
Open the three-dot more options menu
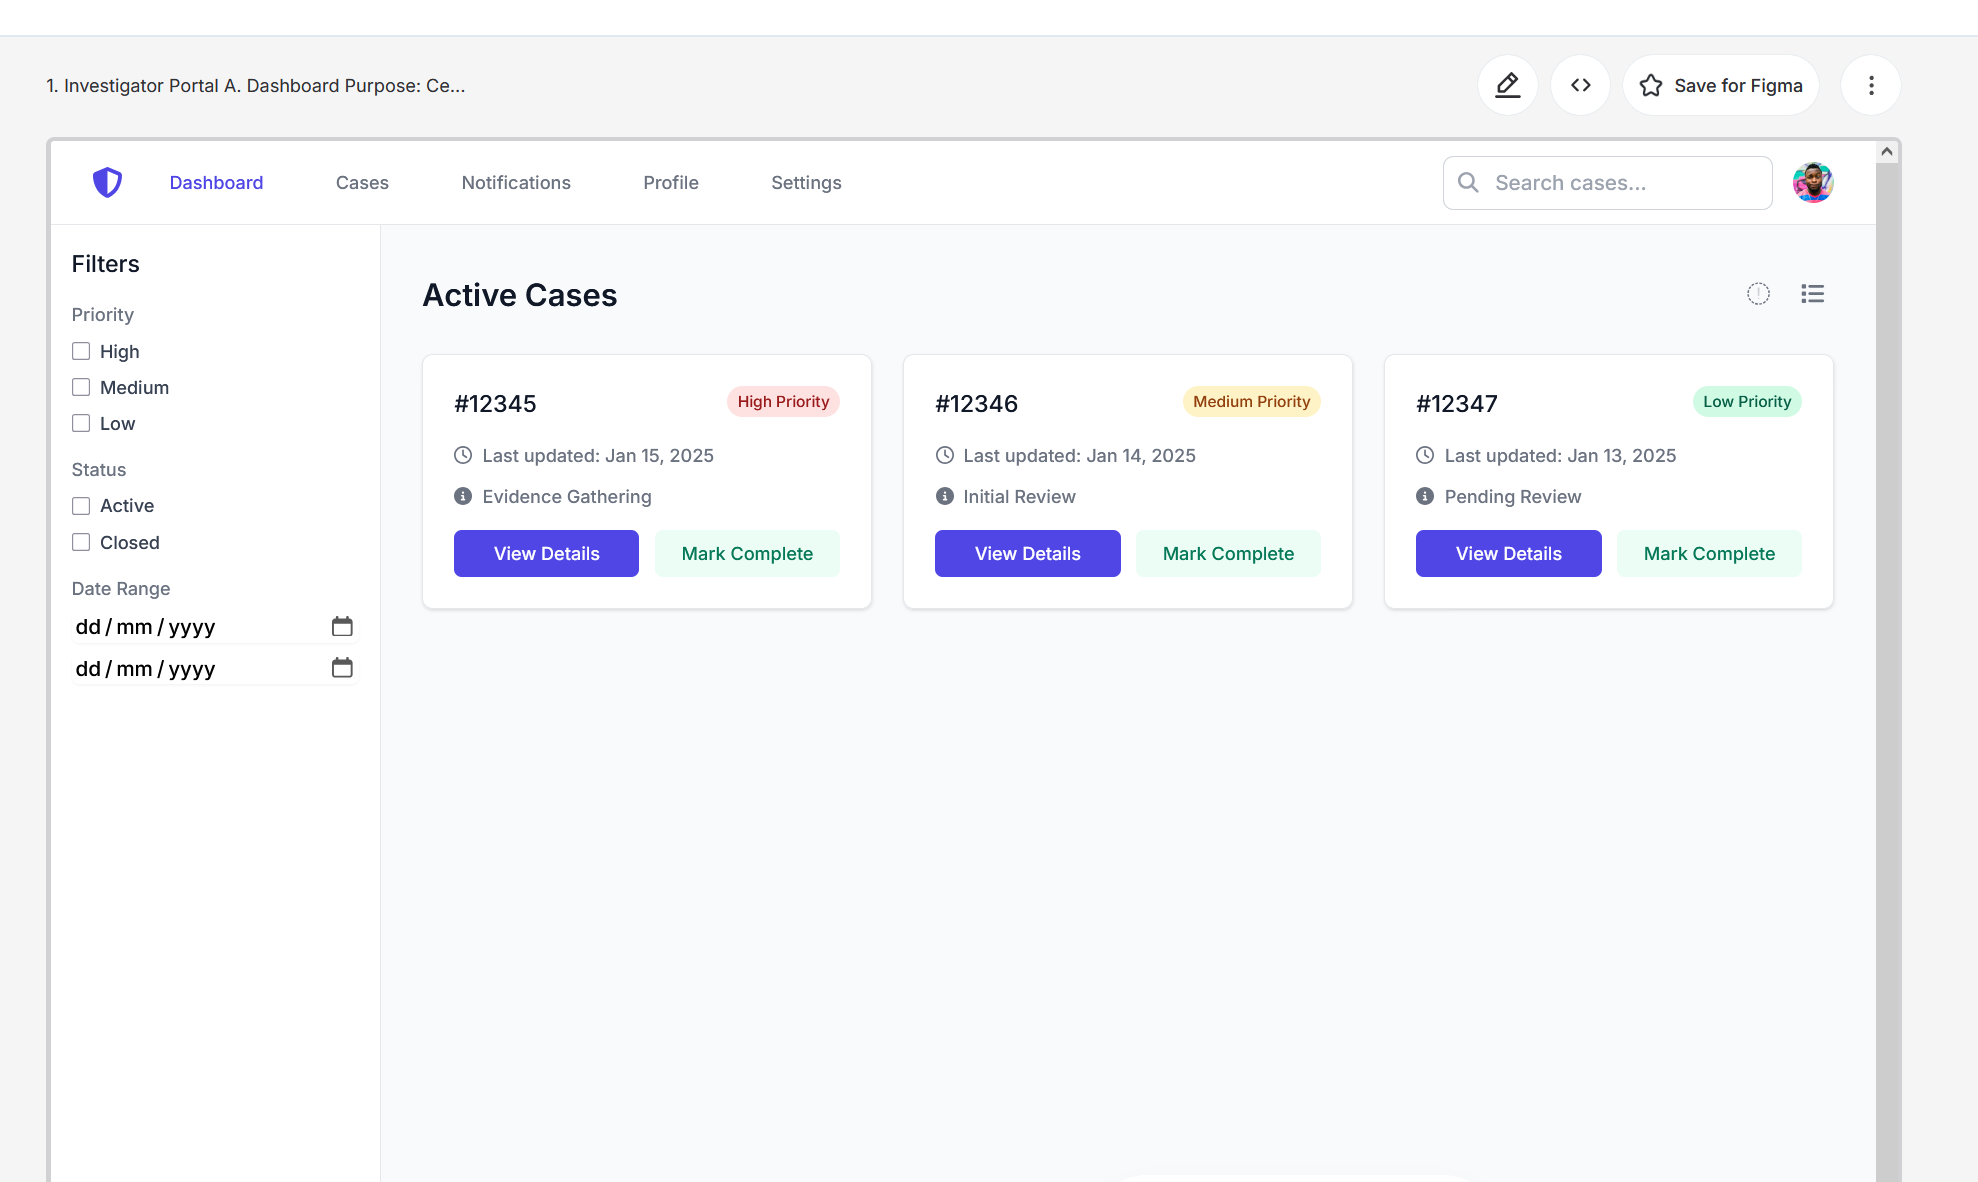[1871, 85]
